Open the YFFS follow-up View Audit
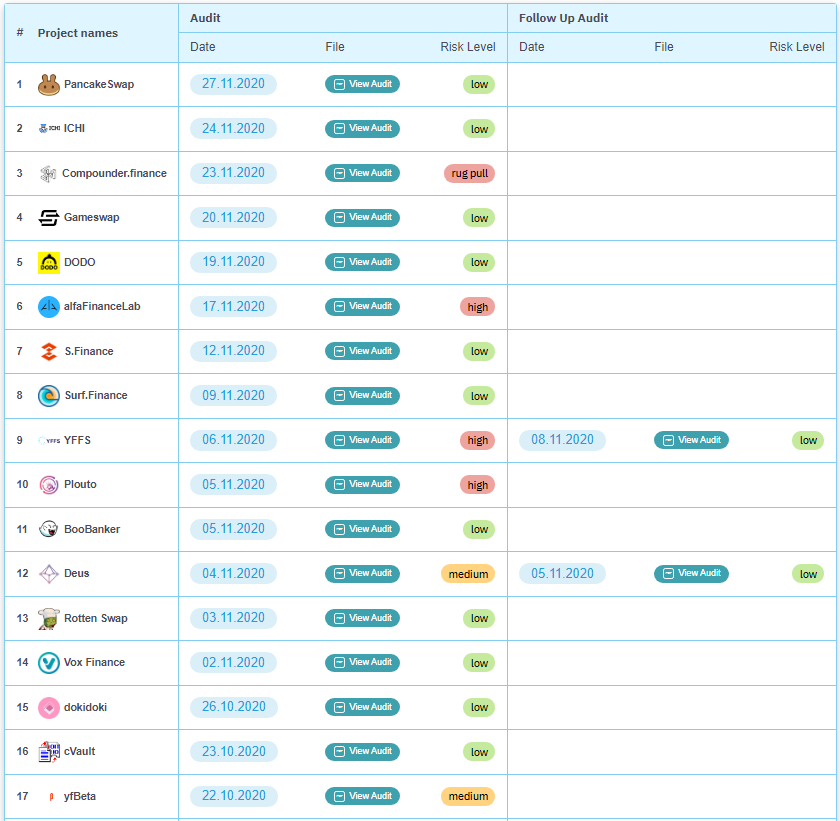The width and height of the screenshot is (840, 821). coord(691,440)
